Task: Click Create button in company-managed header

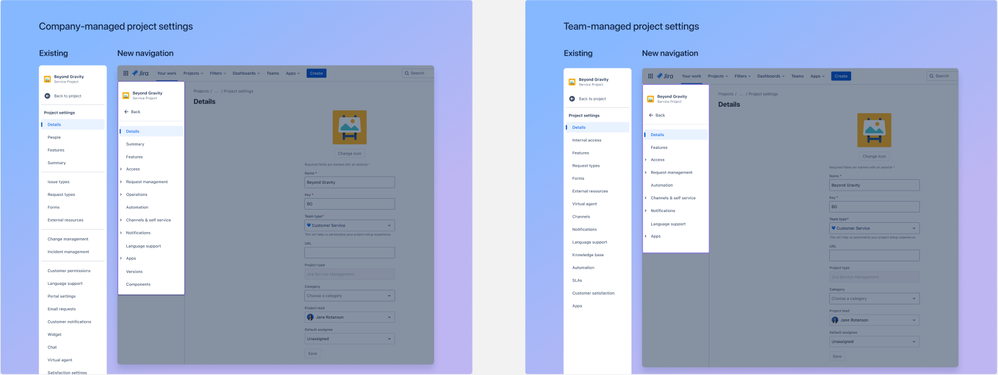Action: 316,73
